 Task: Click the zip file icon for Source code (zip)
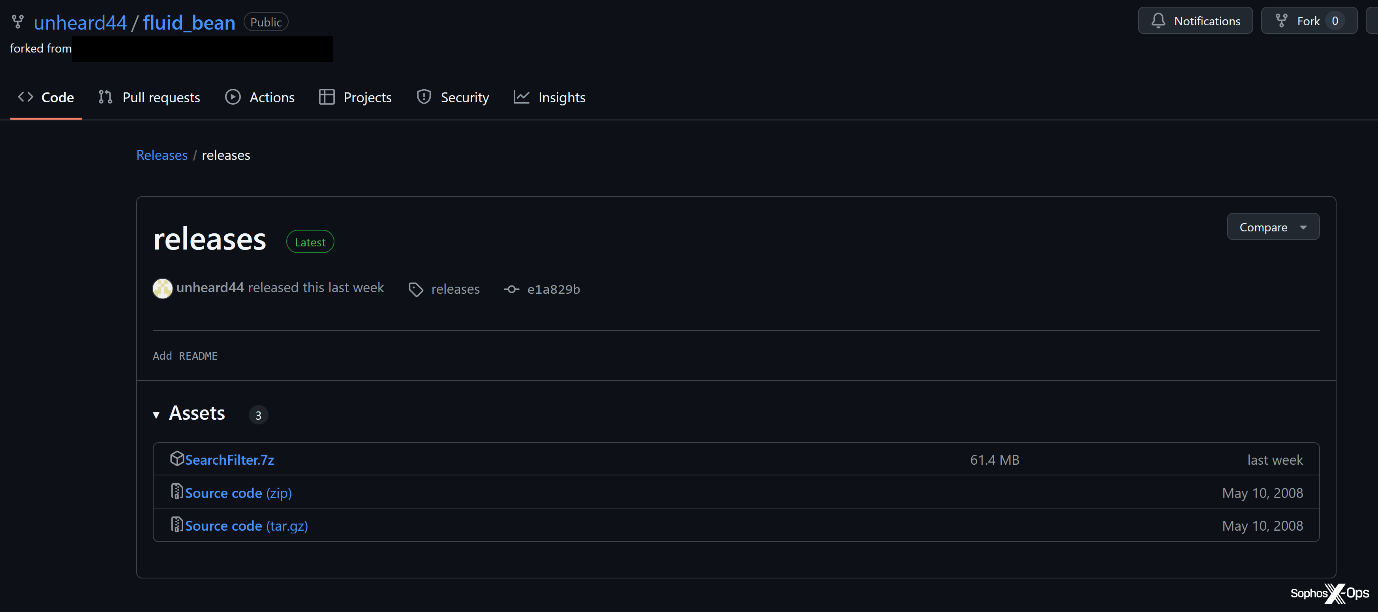point(177,492)
